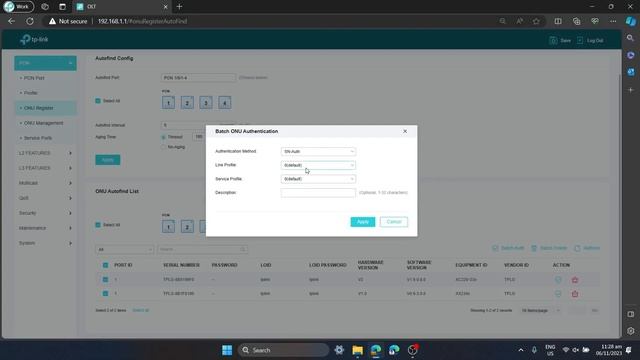This screenshot has height=360, width=640.
Task: Go back in the browser
Action: 11,21
